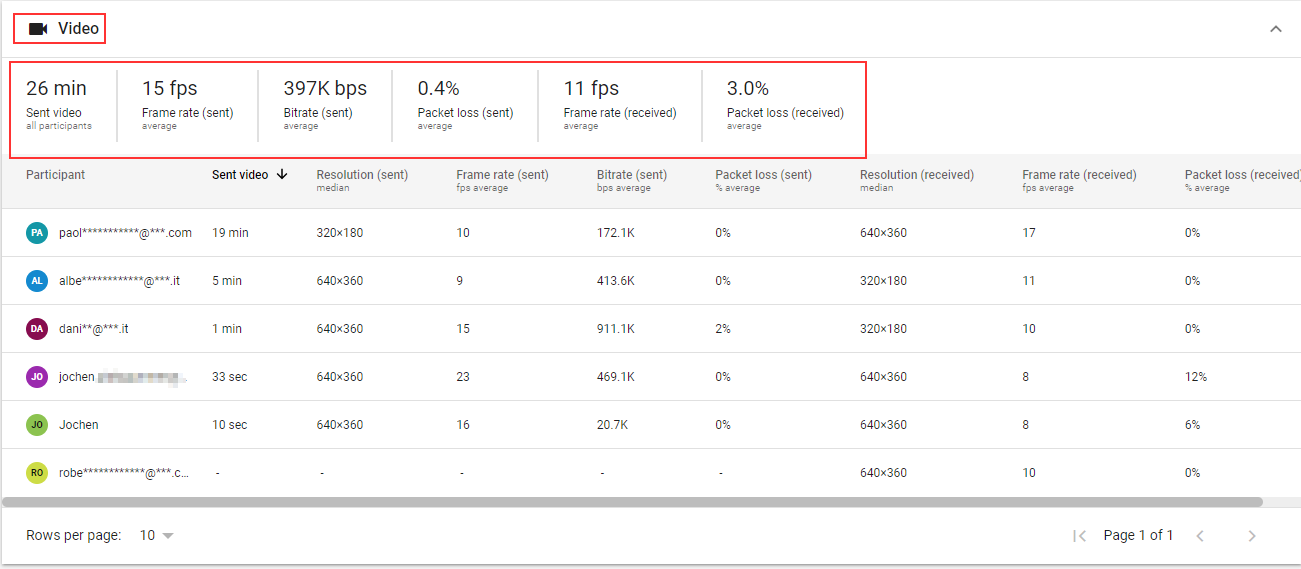Go to the first page button
Screen dimensions: 1301x569
point(1079,536)
